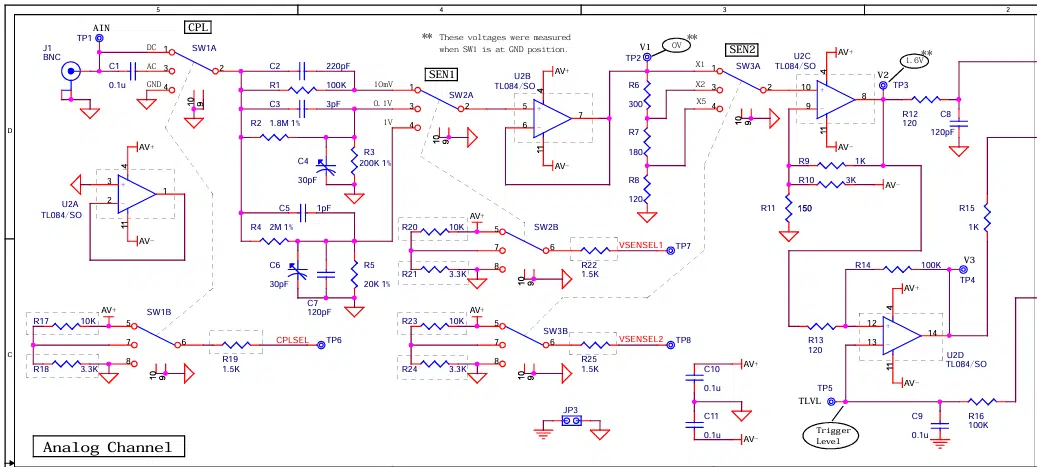The image size is (1037, 467).
Task: Select the red CPLSEL net label
Action: coord(292,339)
